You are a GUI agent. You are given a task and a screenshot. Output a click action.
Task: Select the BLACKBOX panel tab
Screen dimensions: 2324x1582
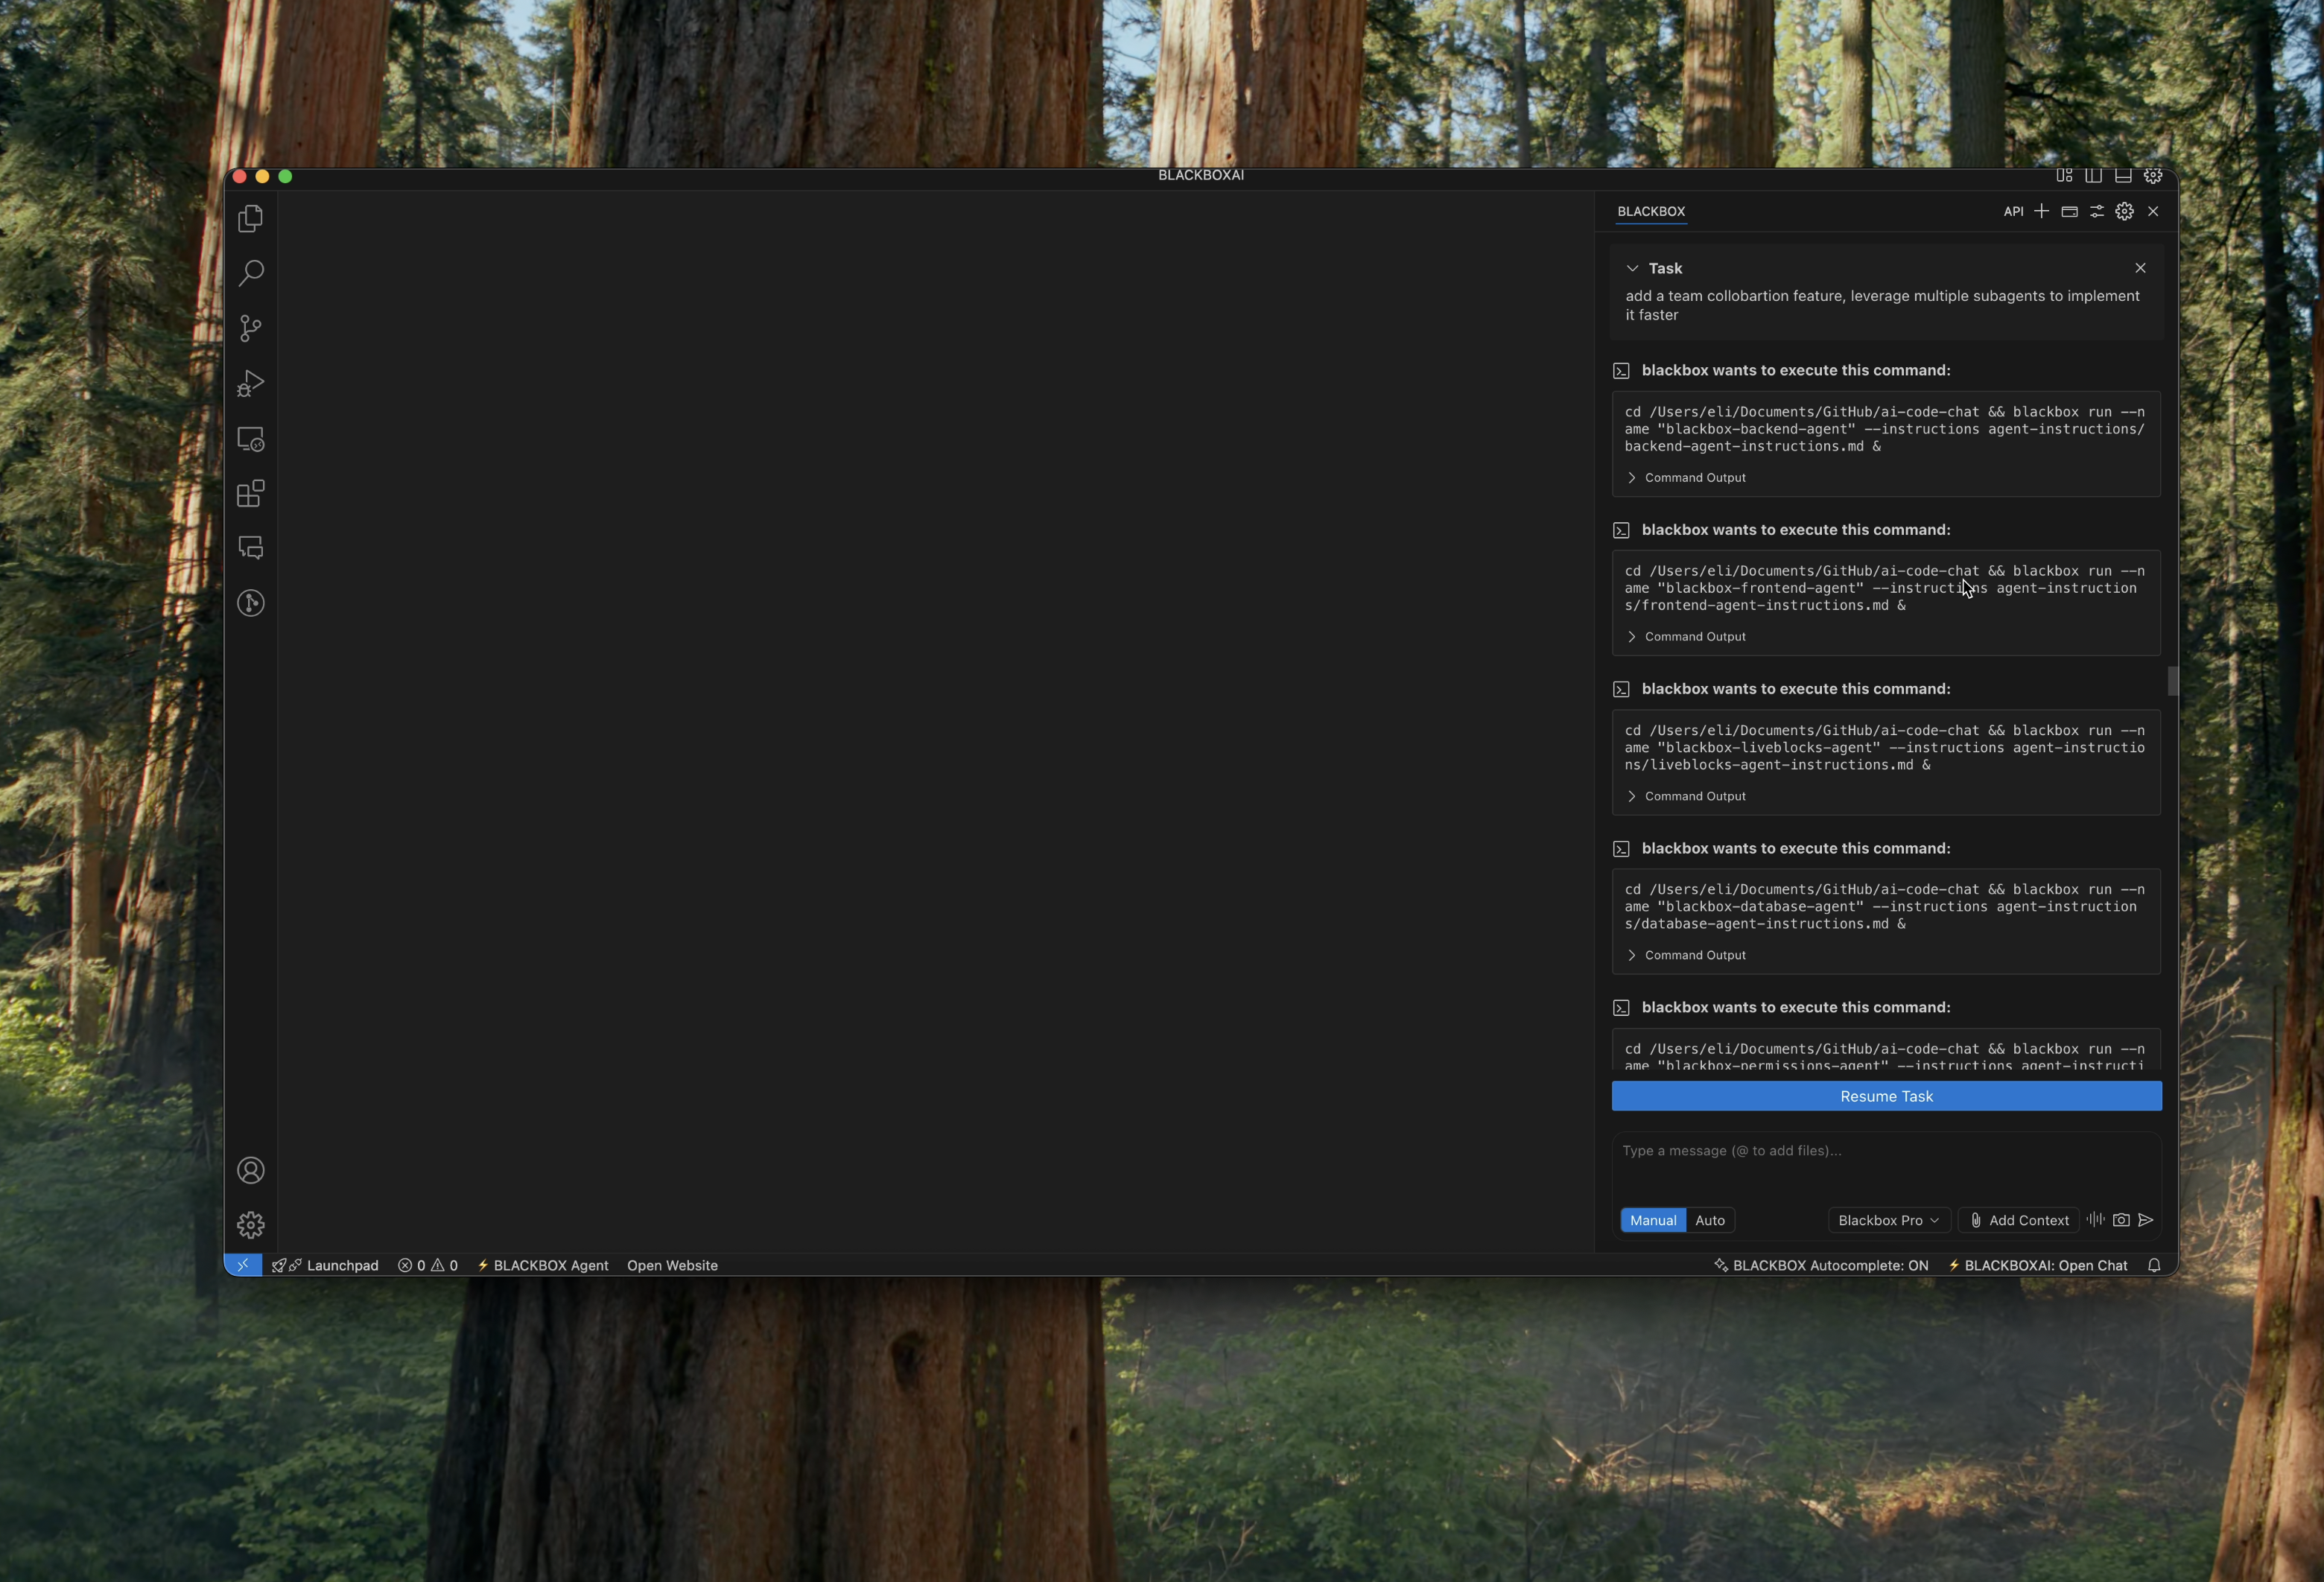tap(1650, 211)
